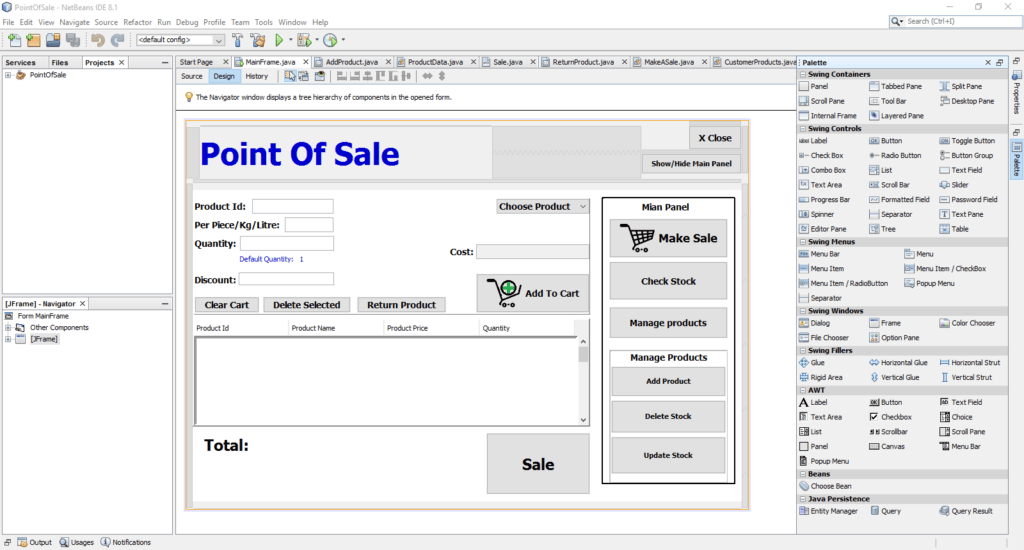Select the Table component in Swing Controls
The width and height of the screenshot is (1024, 550).
(x=953, y=229)
